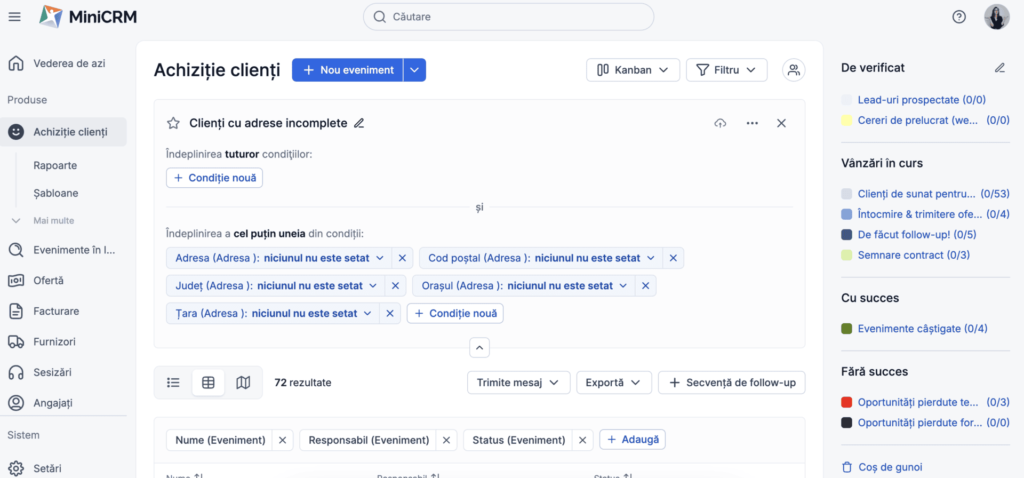Click the cloud upload icon

click(720, 123)
